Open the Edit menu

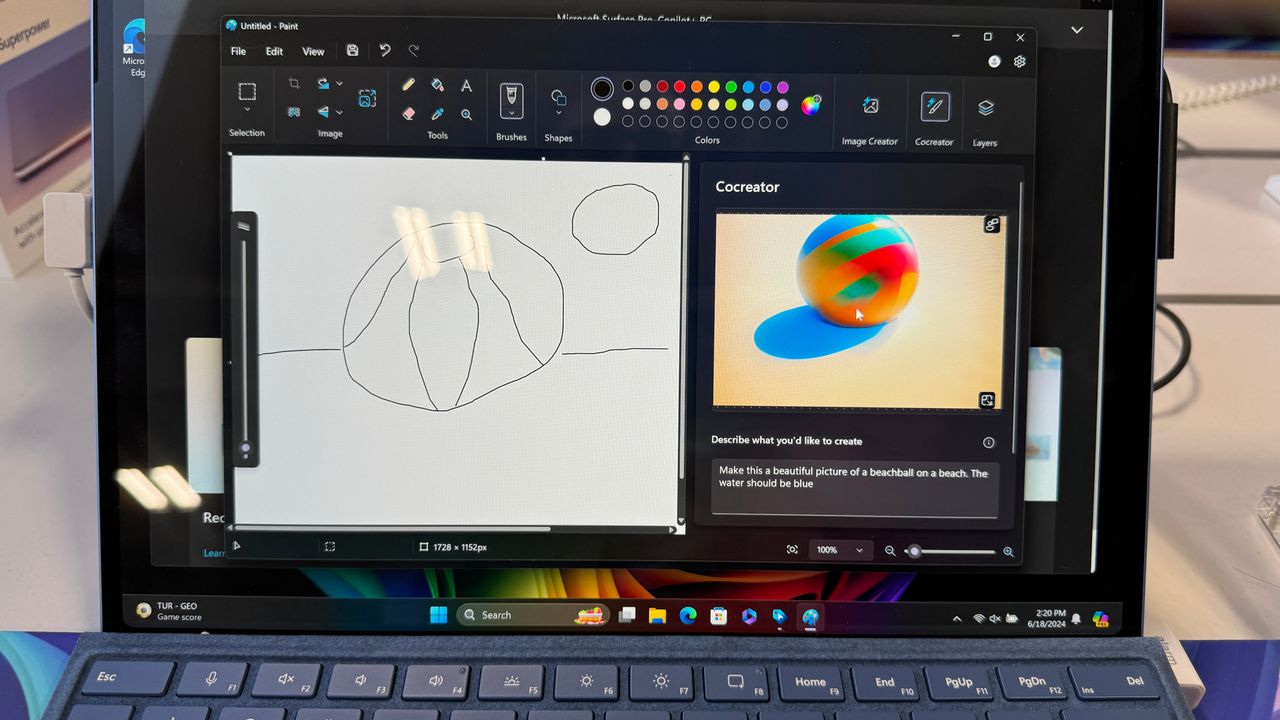coord(274,51)
